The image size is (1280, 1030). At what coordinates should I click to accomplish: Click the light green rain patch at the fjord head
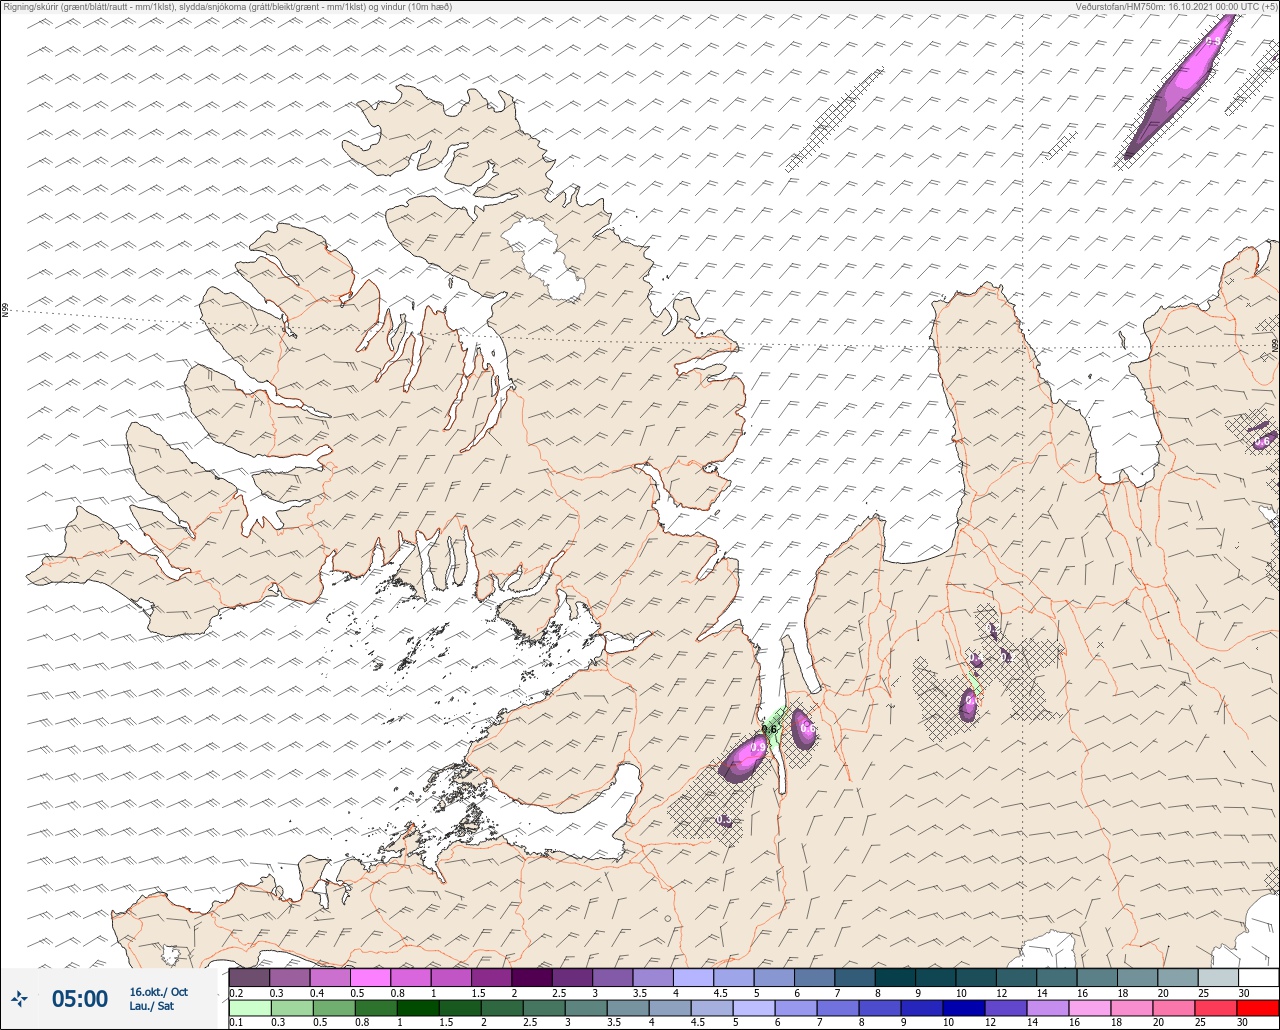point(772,729)
